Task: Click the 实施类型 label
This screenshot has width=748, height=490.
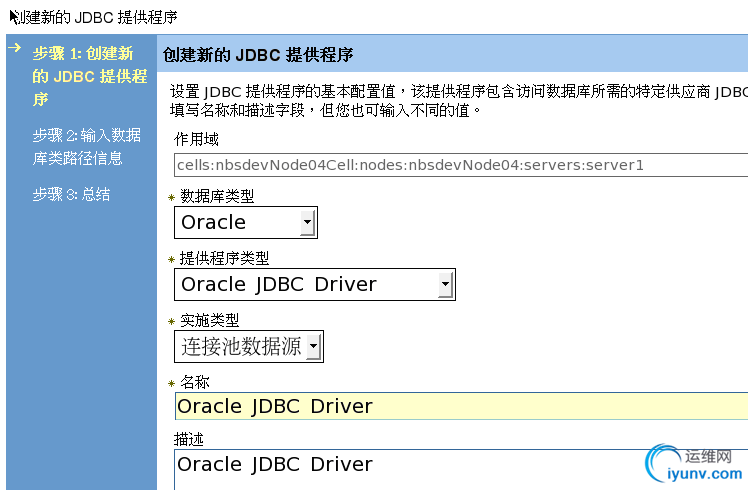Action: point(209,320)
